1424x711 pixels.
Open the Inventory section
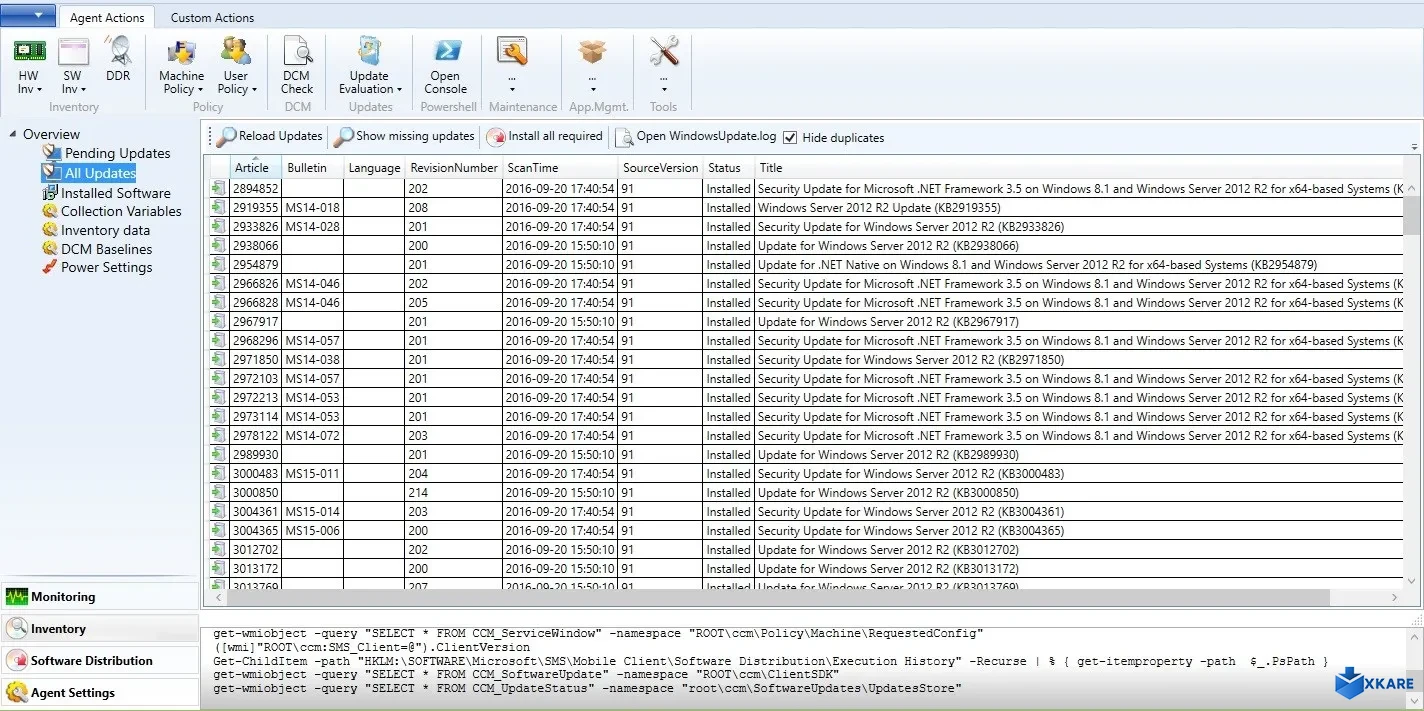(x=100, y=628)
